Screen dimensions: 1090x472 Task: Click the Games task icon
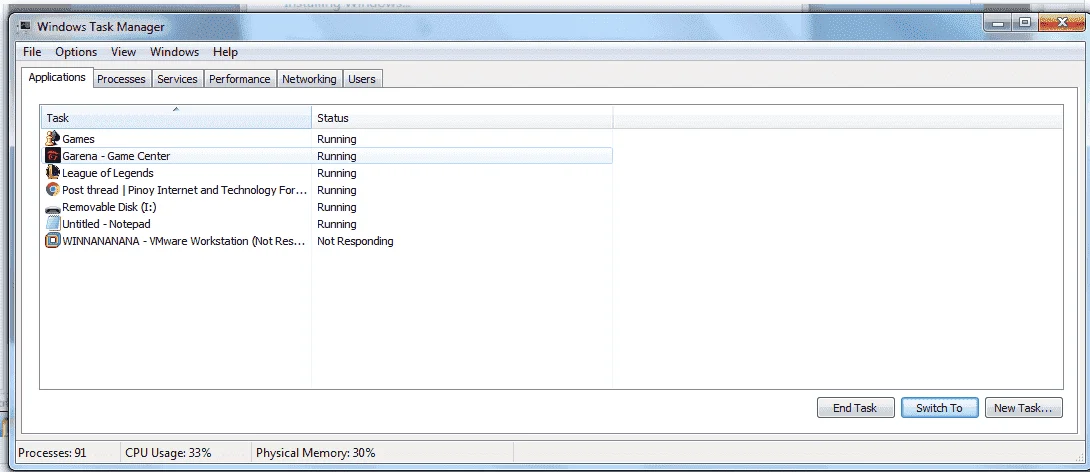pyautogui.click(x=53, y=138)
